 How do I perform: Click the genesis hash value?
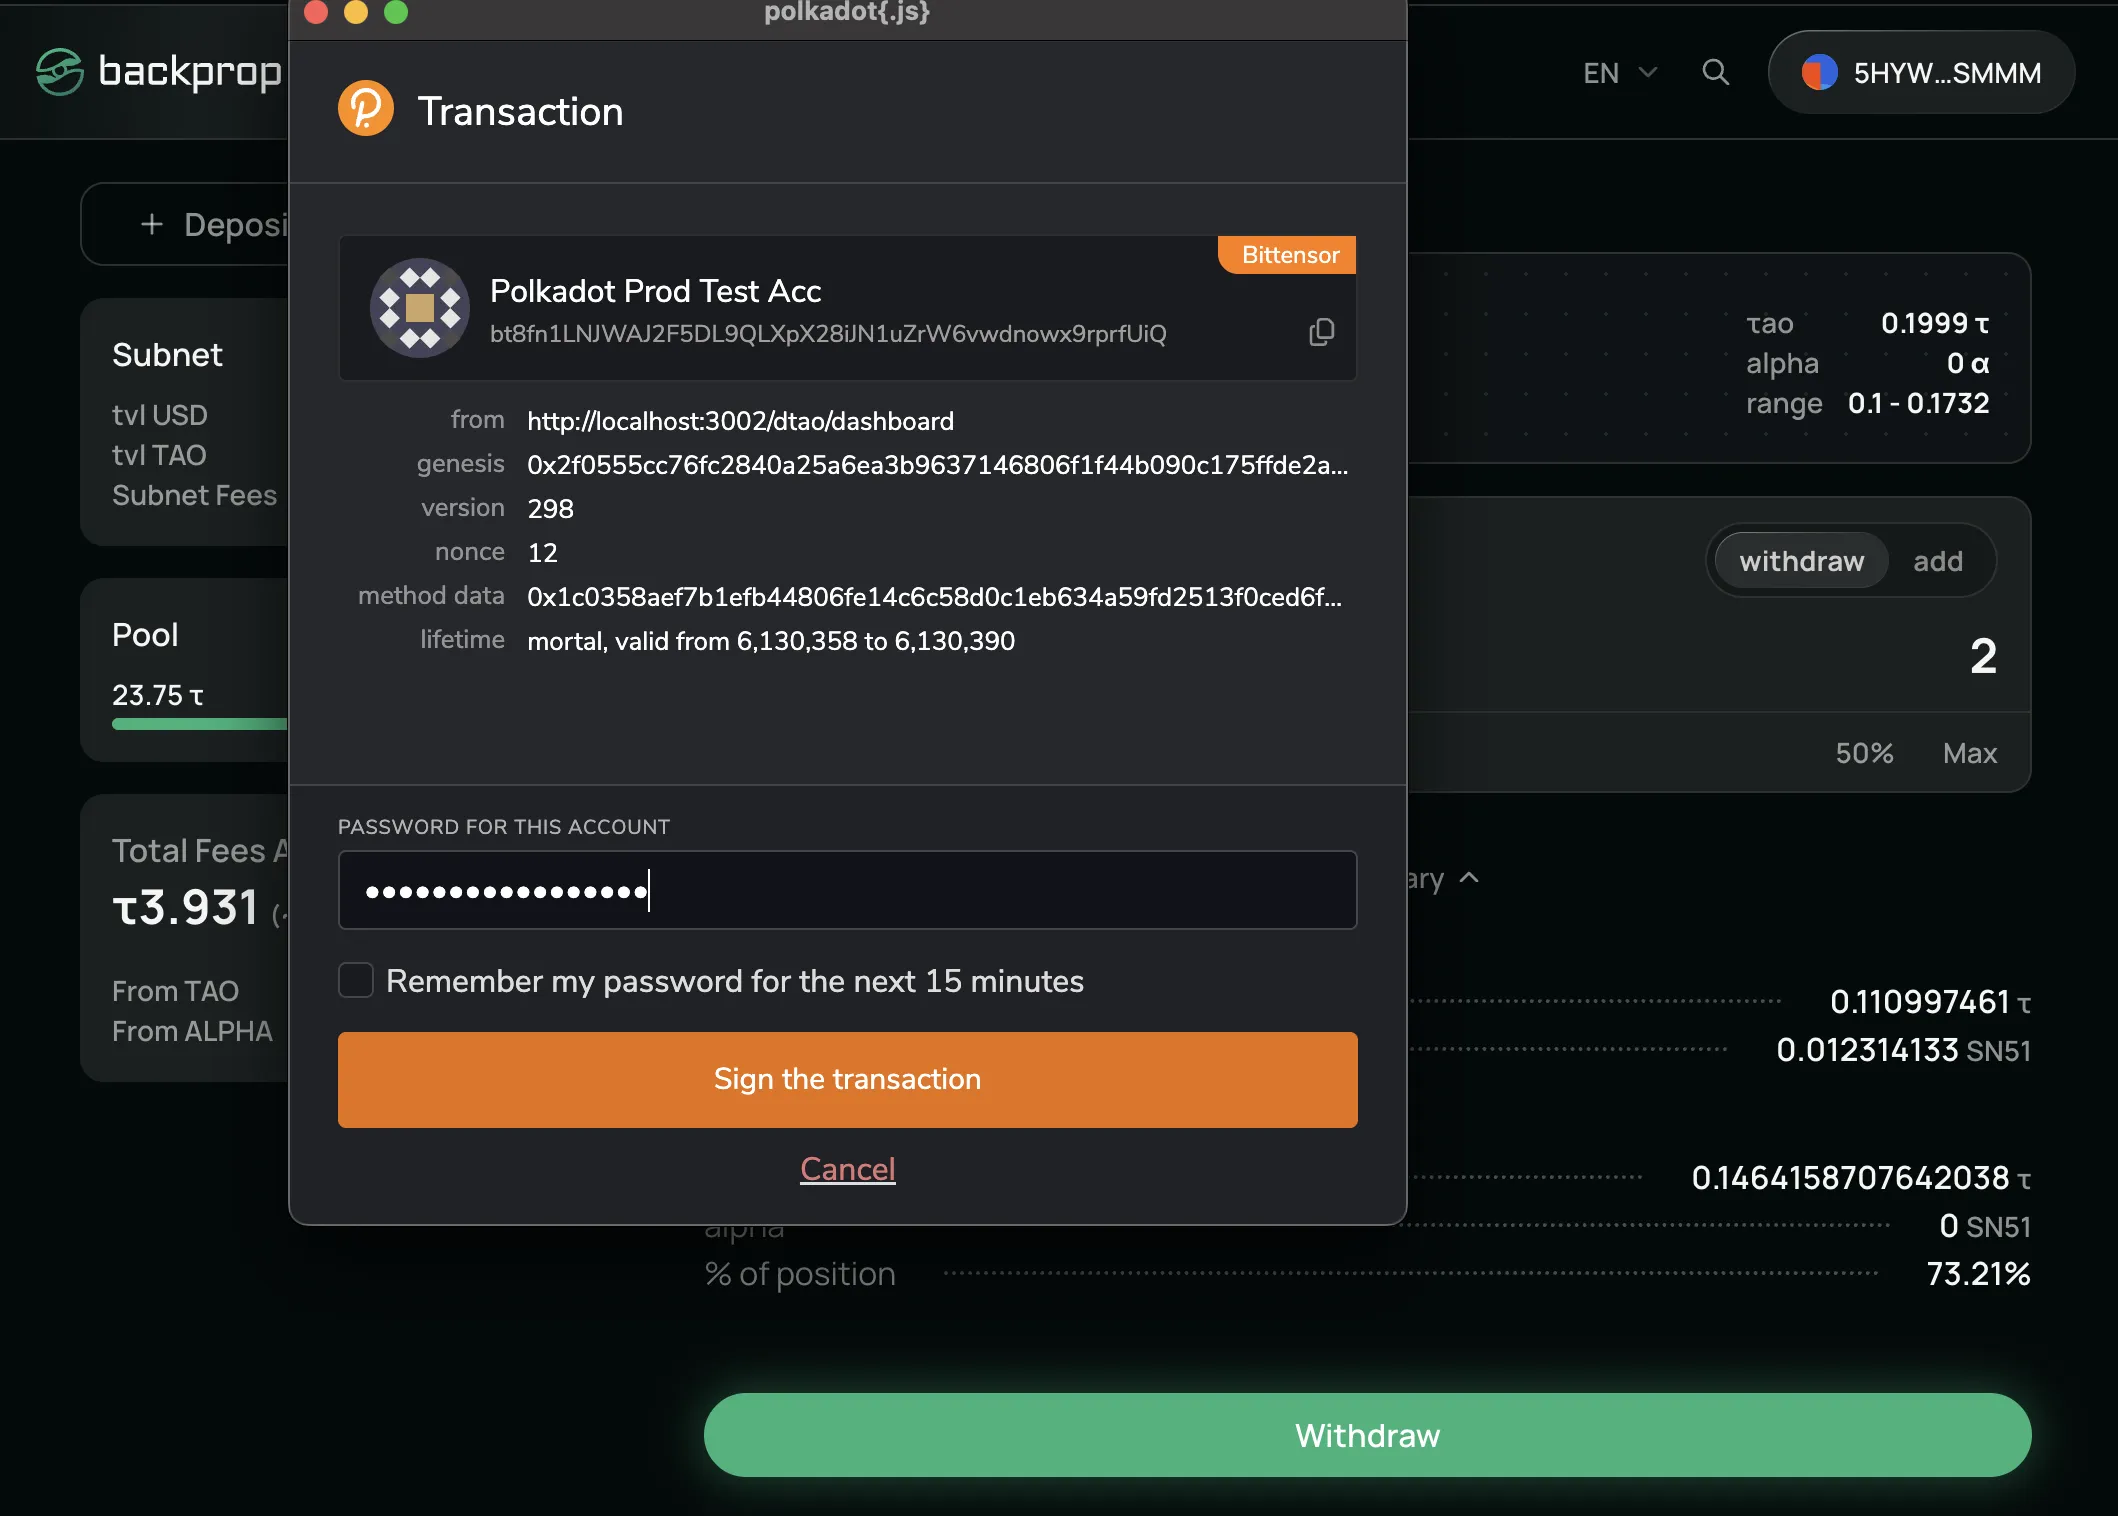(x=938, y=465)
